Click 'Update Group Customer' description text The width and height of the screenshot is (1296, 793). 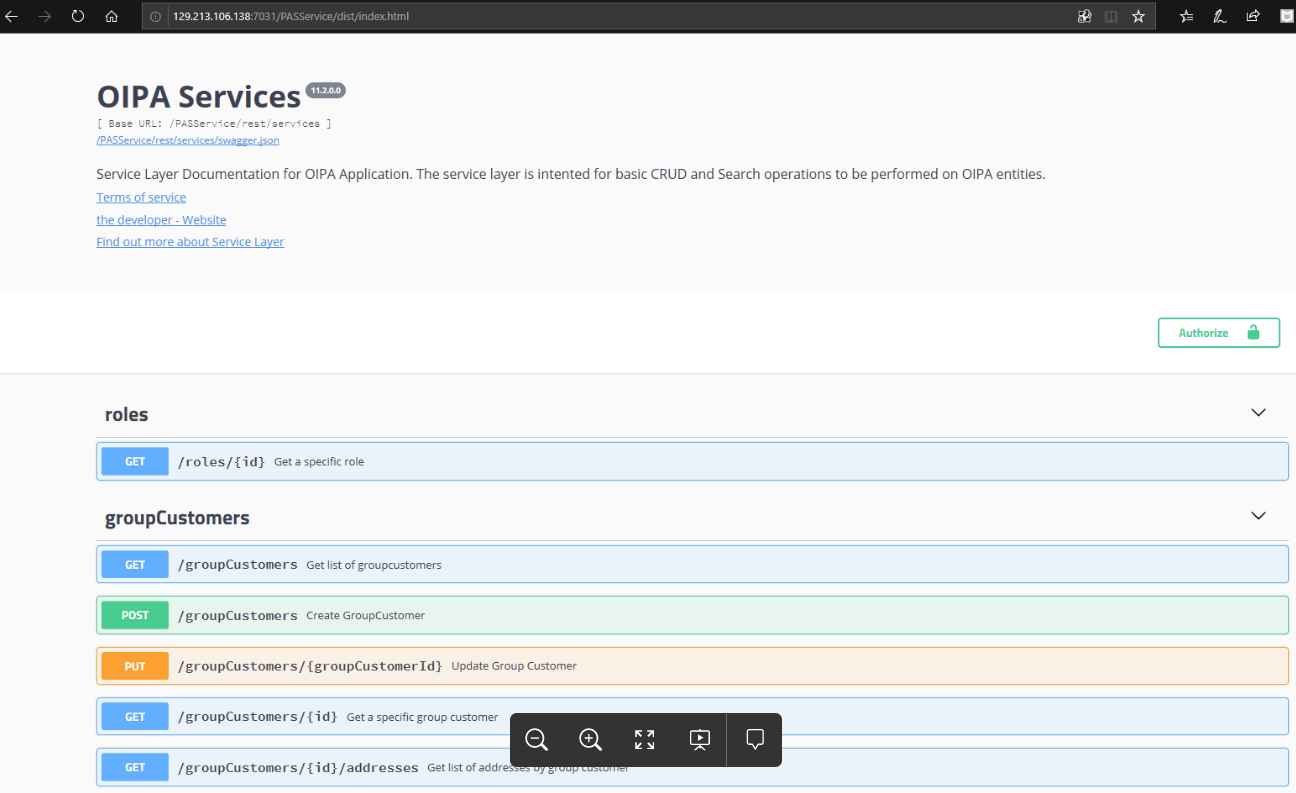pyautogui.click(x=514, y=666)
